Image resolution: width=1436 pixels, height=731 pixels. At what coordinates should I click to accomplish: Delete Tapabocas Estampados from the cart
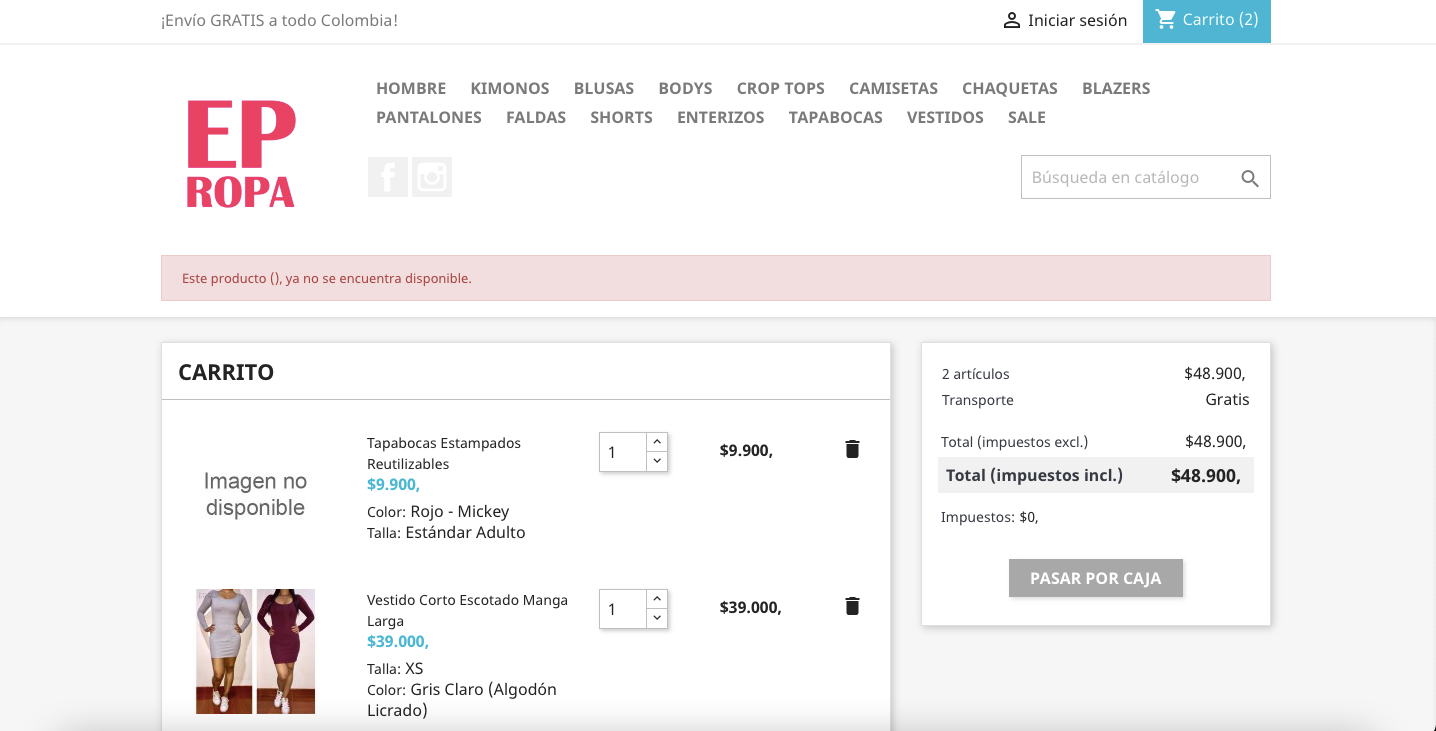point(852,449)
